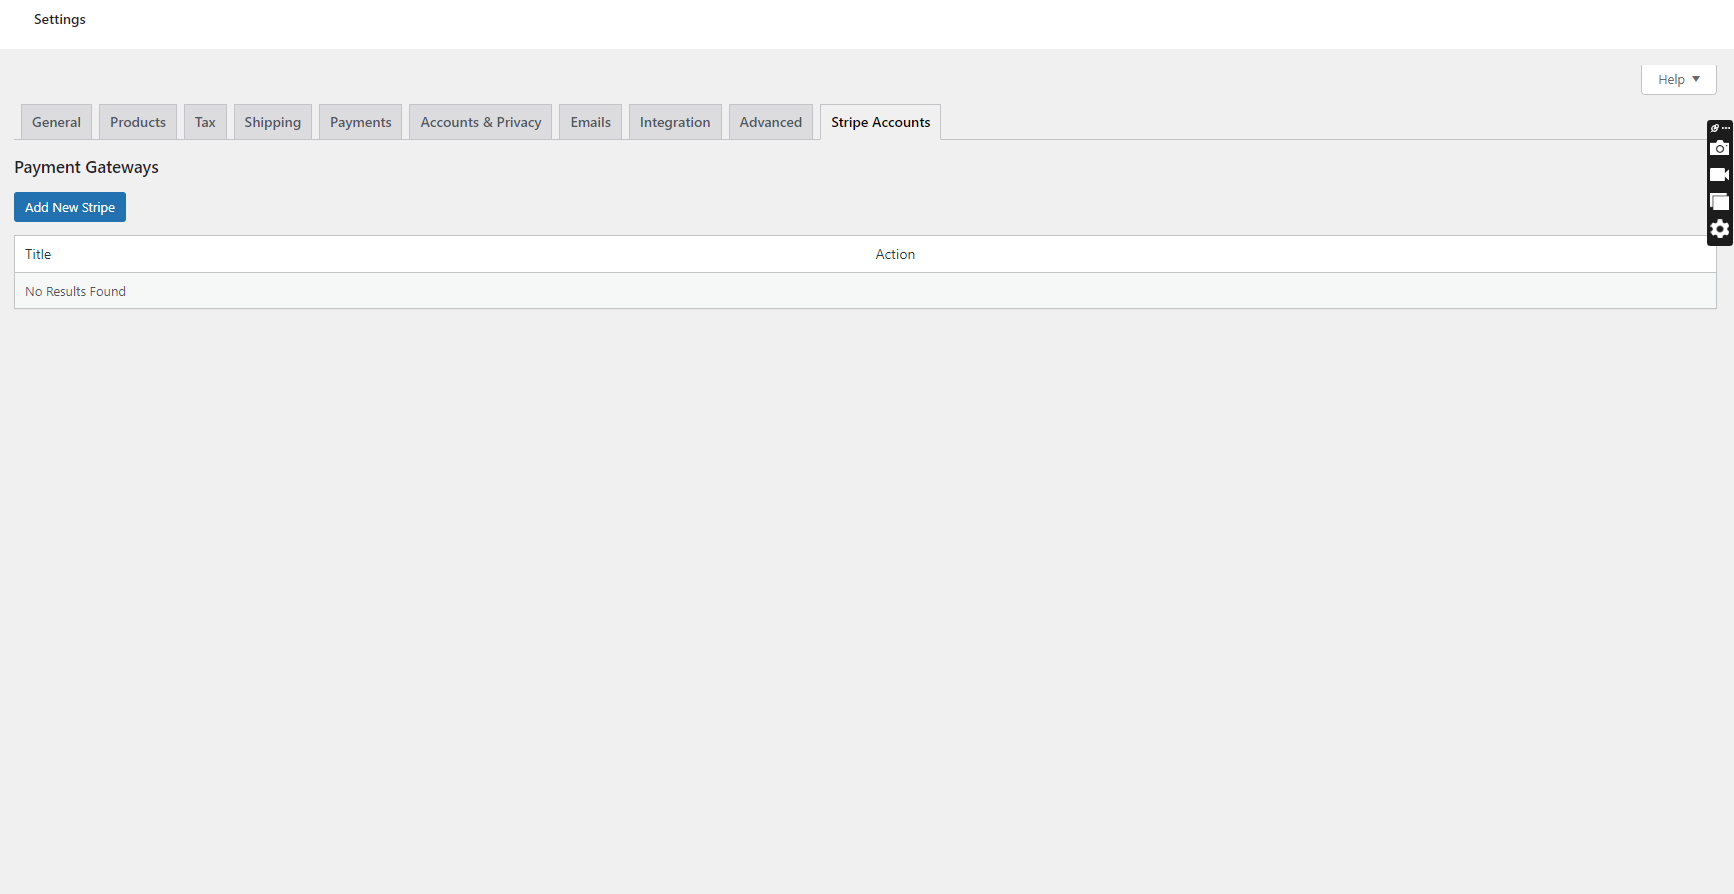Select the Tax tab

coord(205,122)
